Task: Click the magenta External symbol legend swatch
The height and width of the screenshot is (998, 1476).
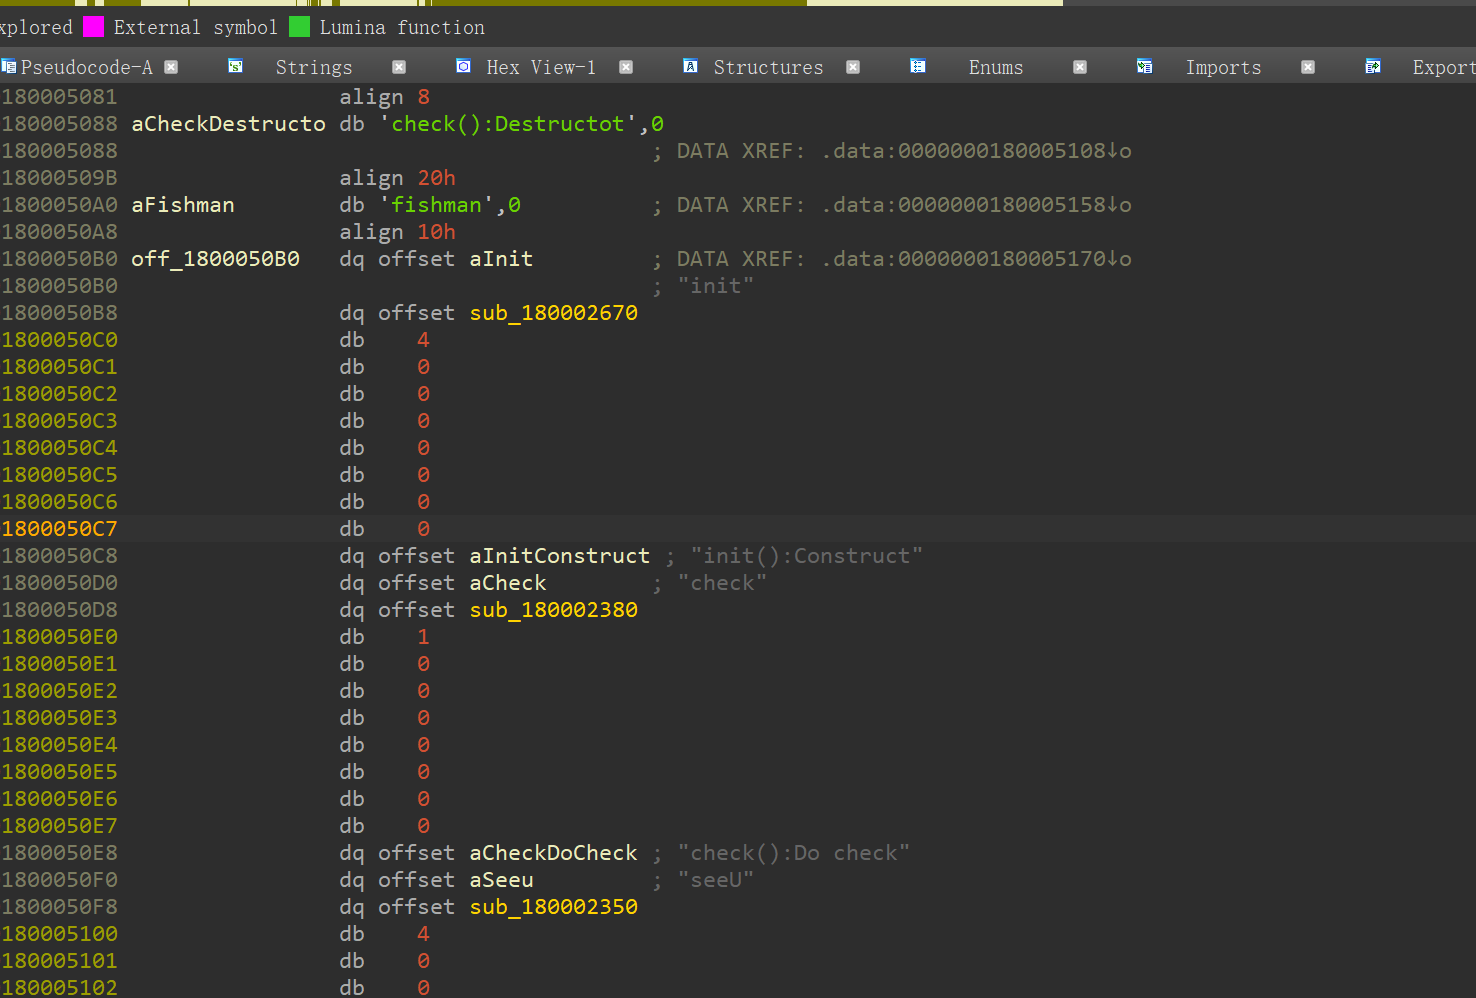Action: [x=93, y=27]
